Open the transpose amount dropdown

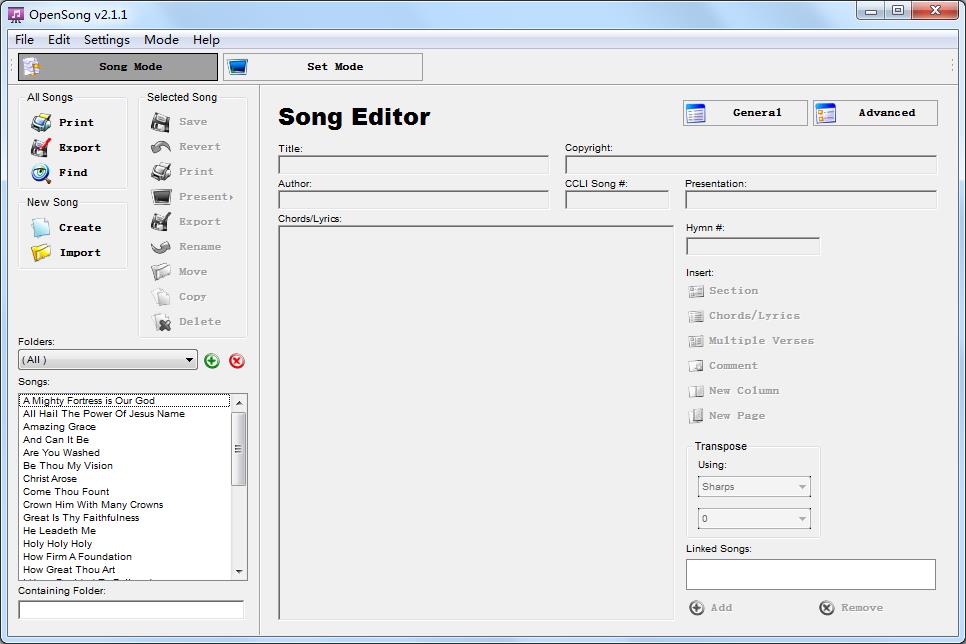click(x=753, y=519)
